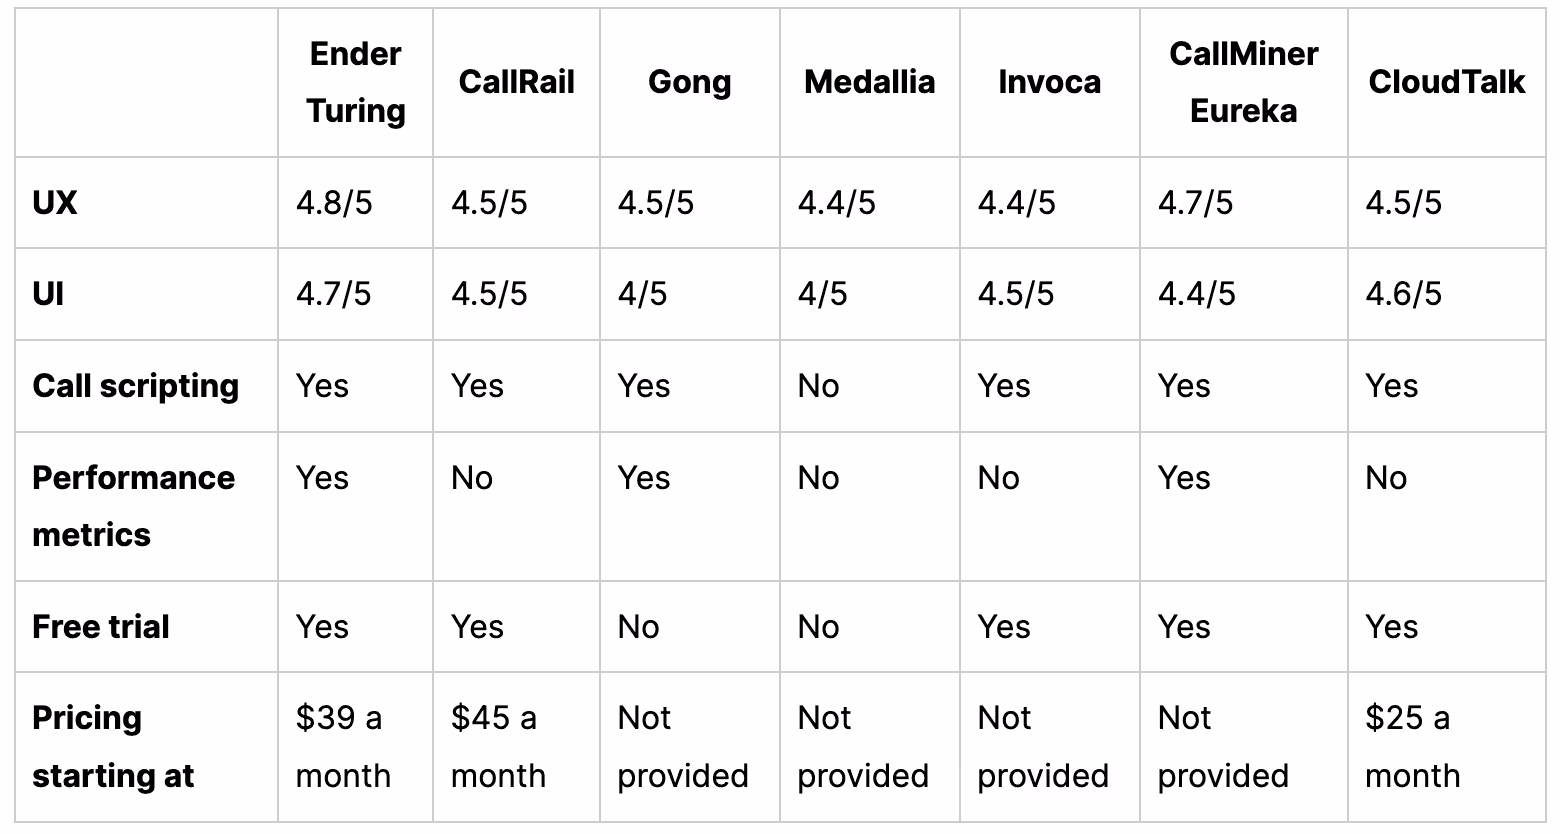
Task: Click the $39 a month price cell
Action: tap(343, 747)
